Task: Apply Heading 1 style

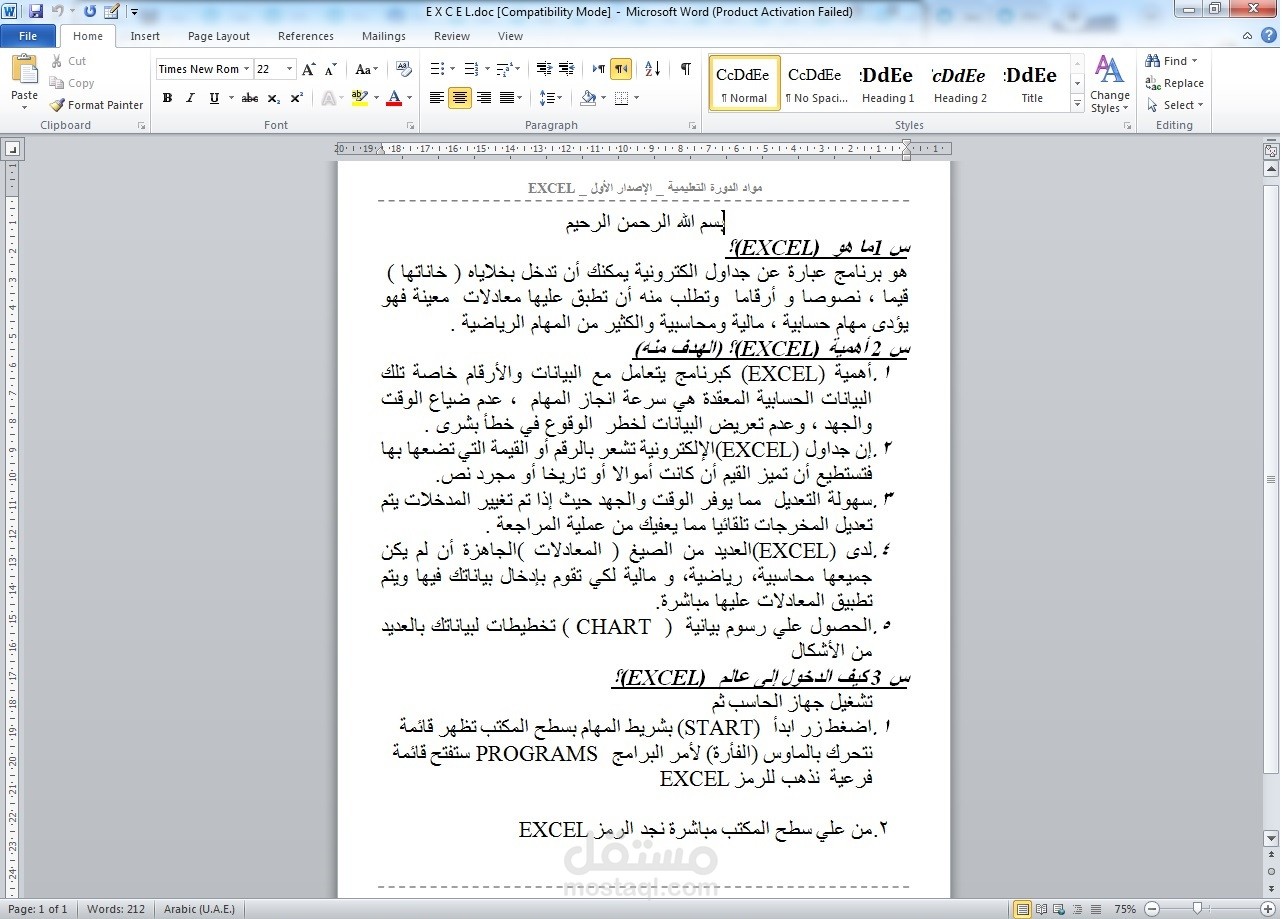Action: 888,83
